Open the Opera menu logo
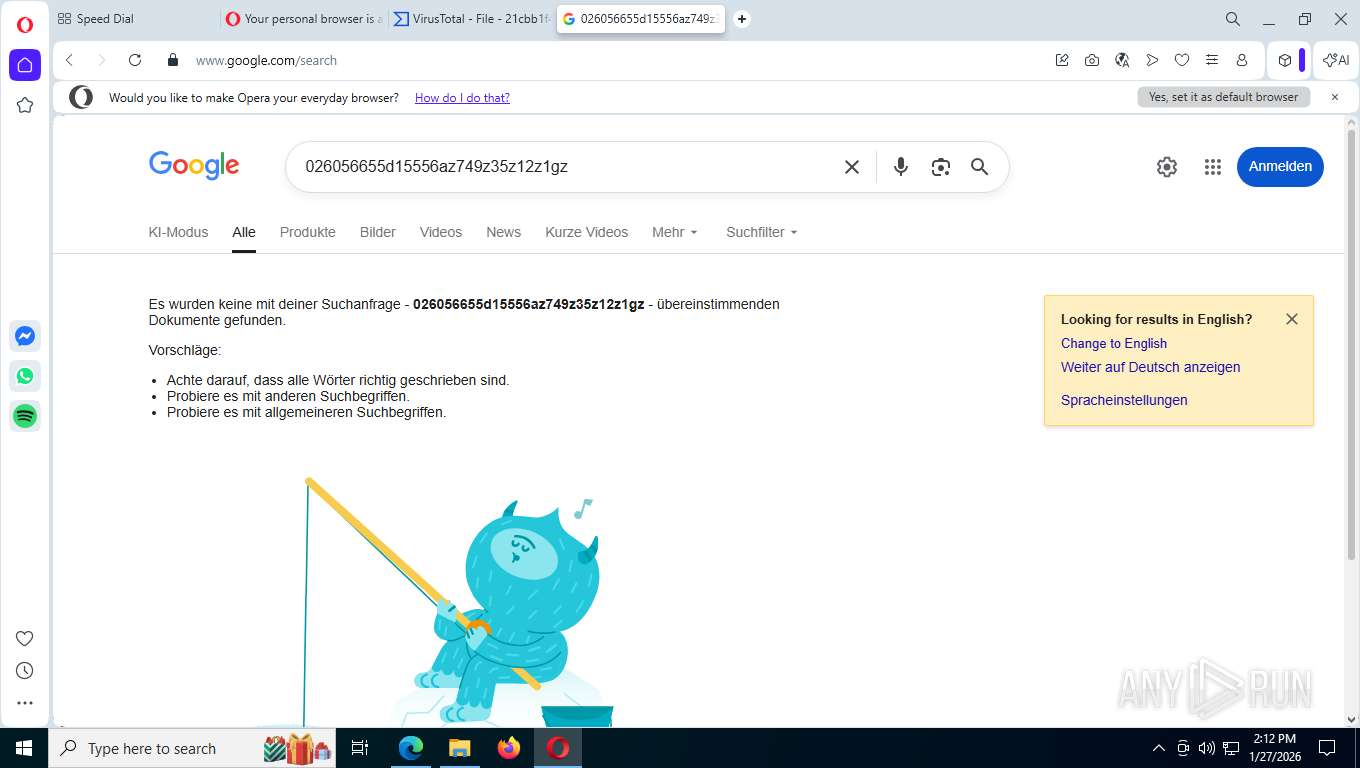 [25, 25]
